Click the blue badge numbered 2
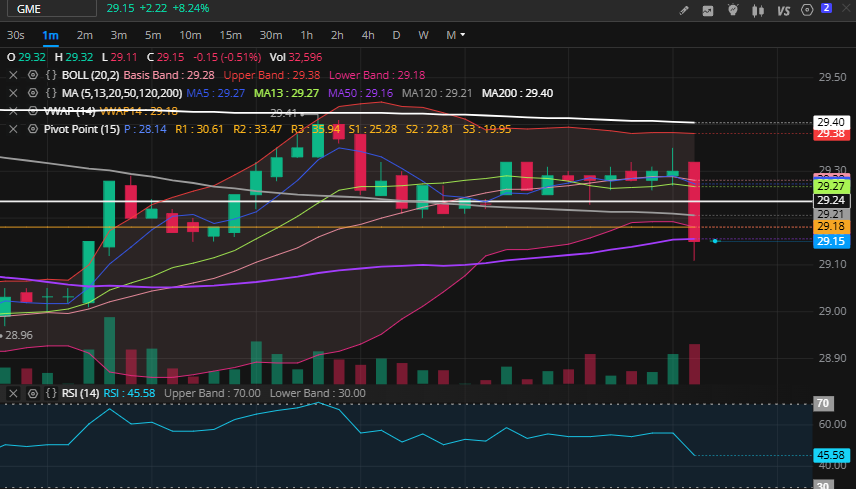The image size is (856, 489). pyautogui.click(x=826, y=8)
